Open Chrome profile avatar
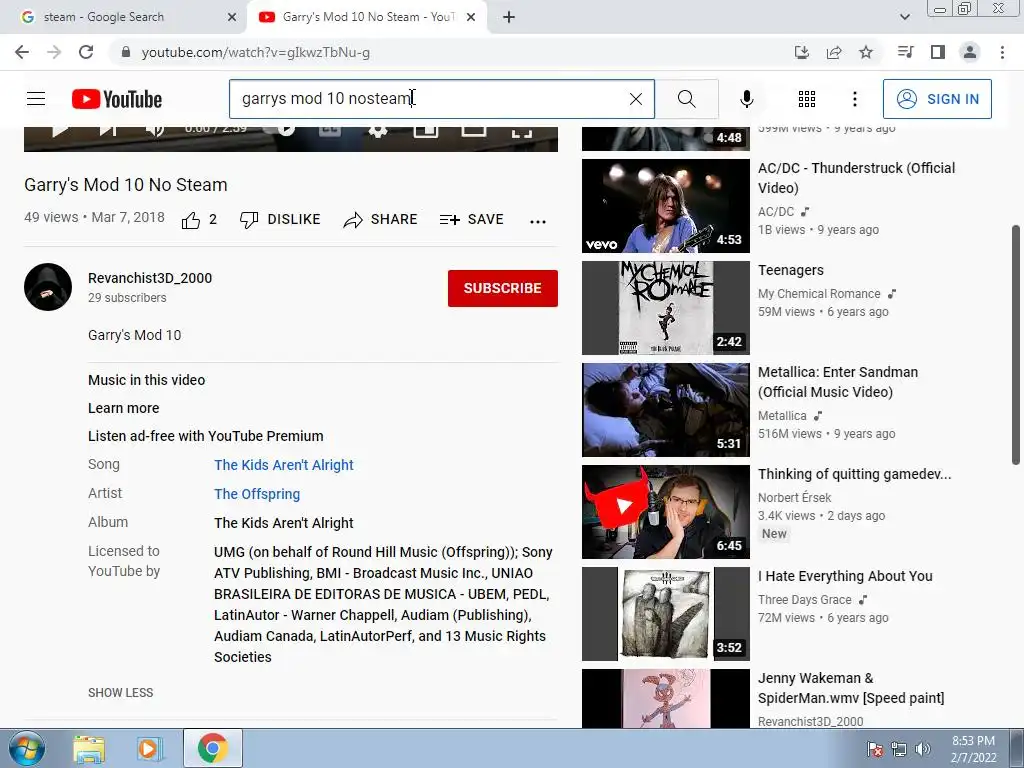Image resolution: width=1024 pixels, height=768 pixels. click(x=970, y=52)
